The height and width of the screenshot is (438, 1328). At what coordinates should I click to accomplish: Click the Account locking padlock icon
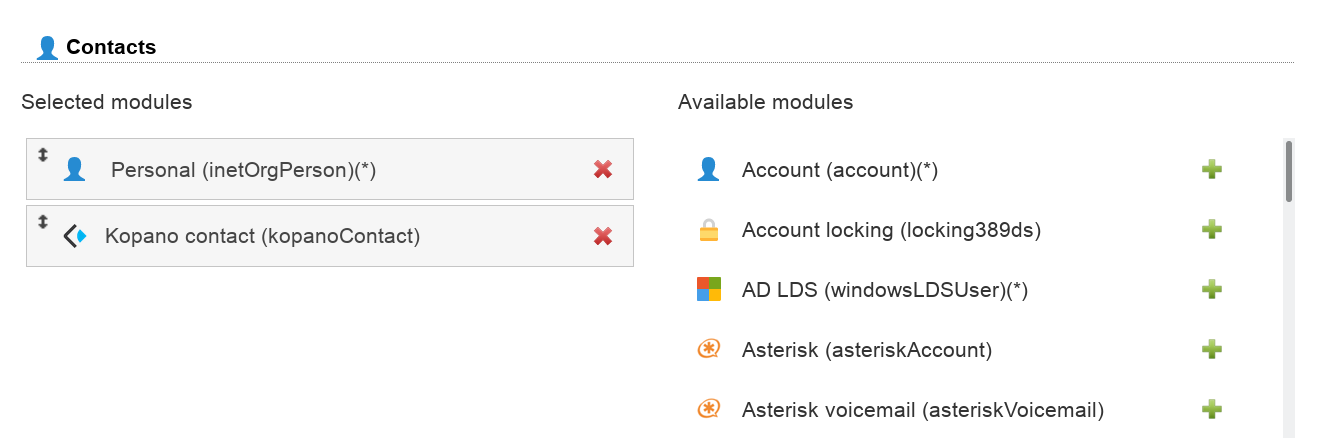tap(708, 231)
